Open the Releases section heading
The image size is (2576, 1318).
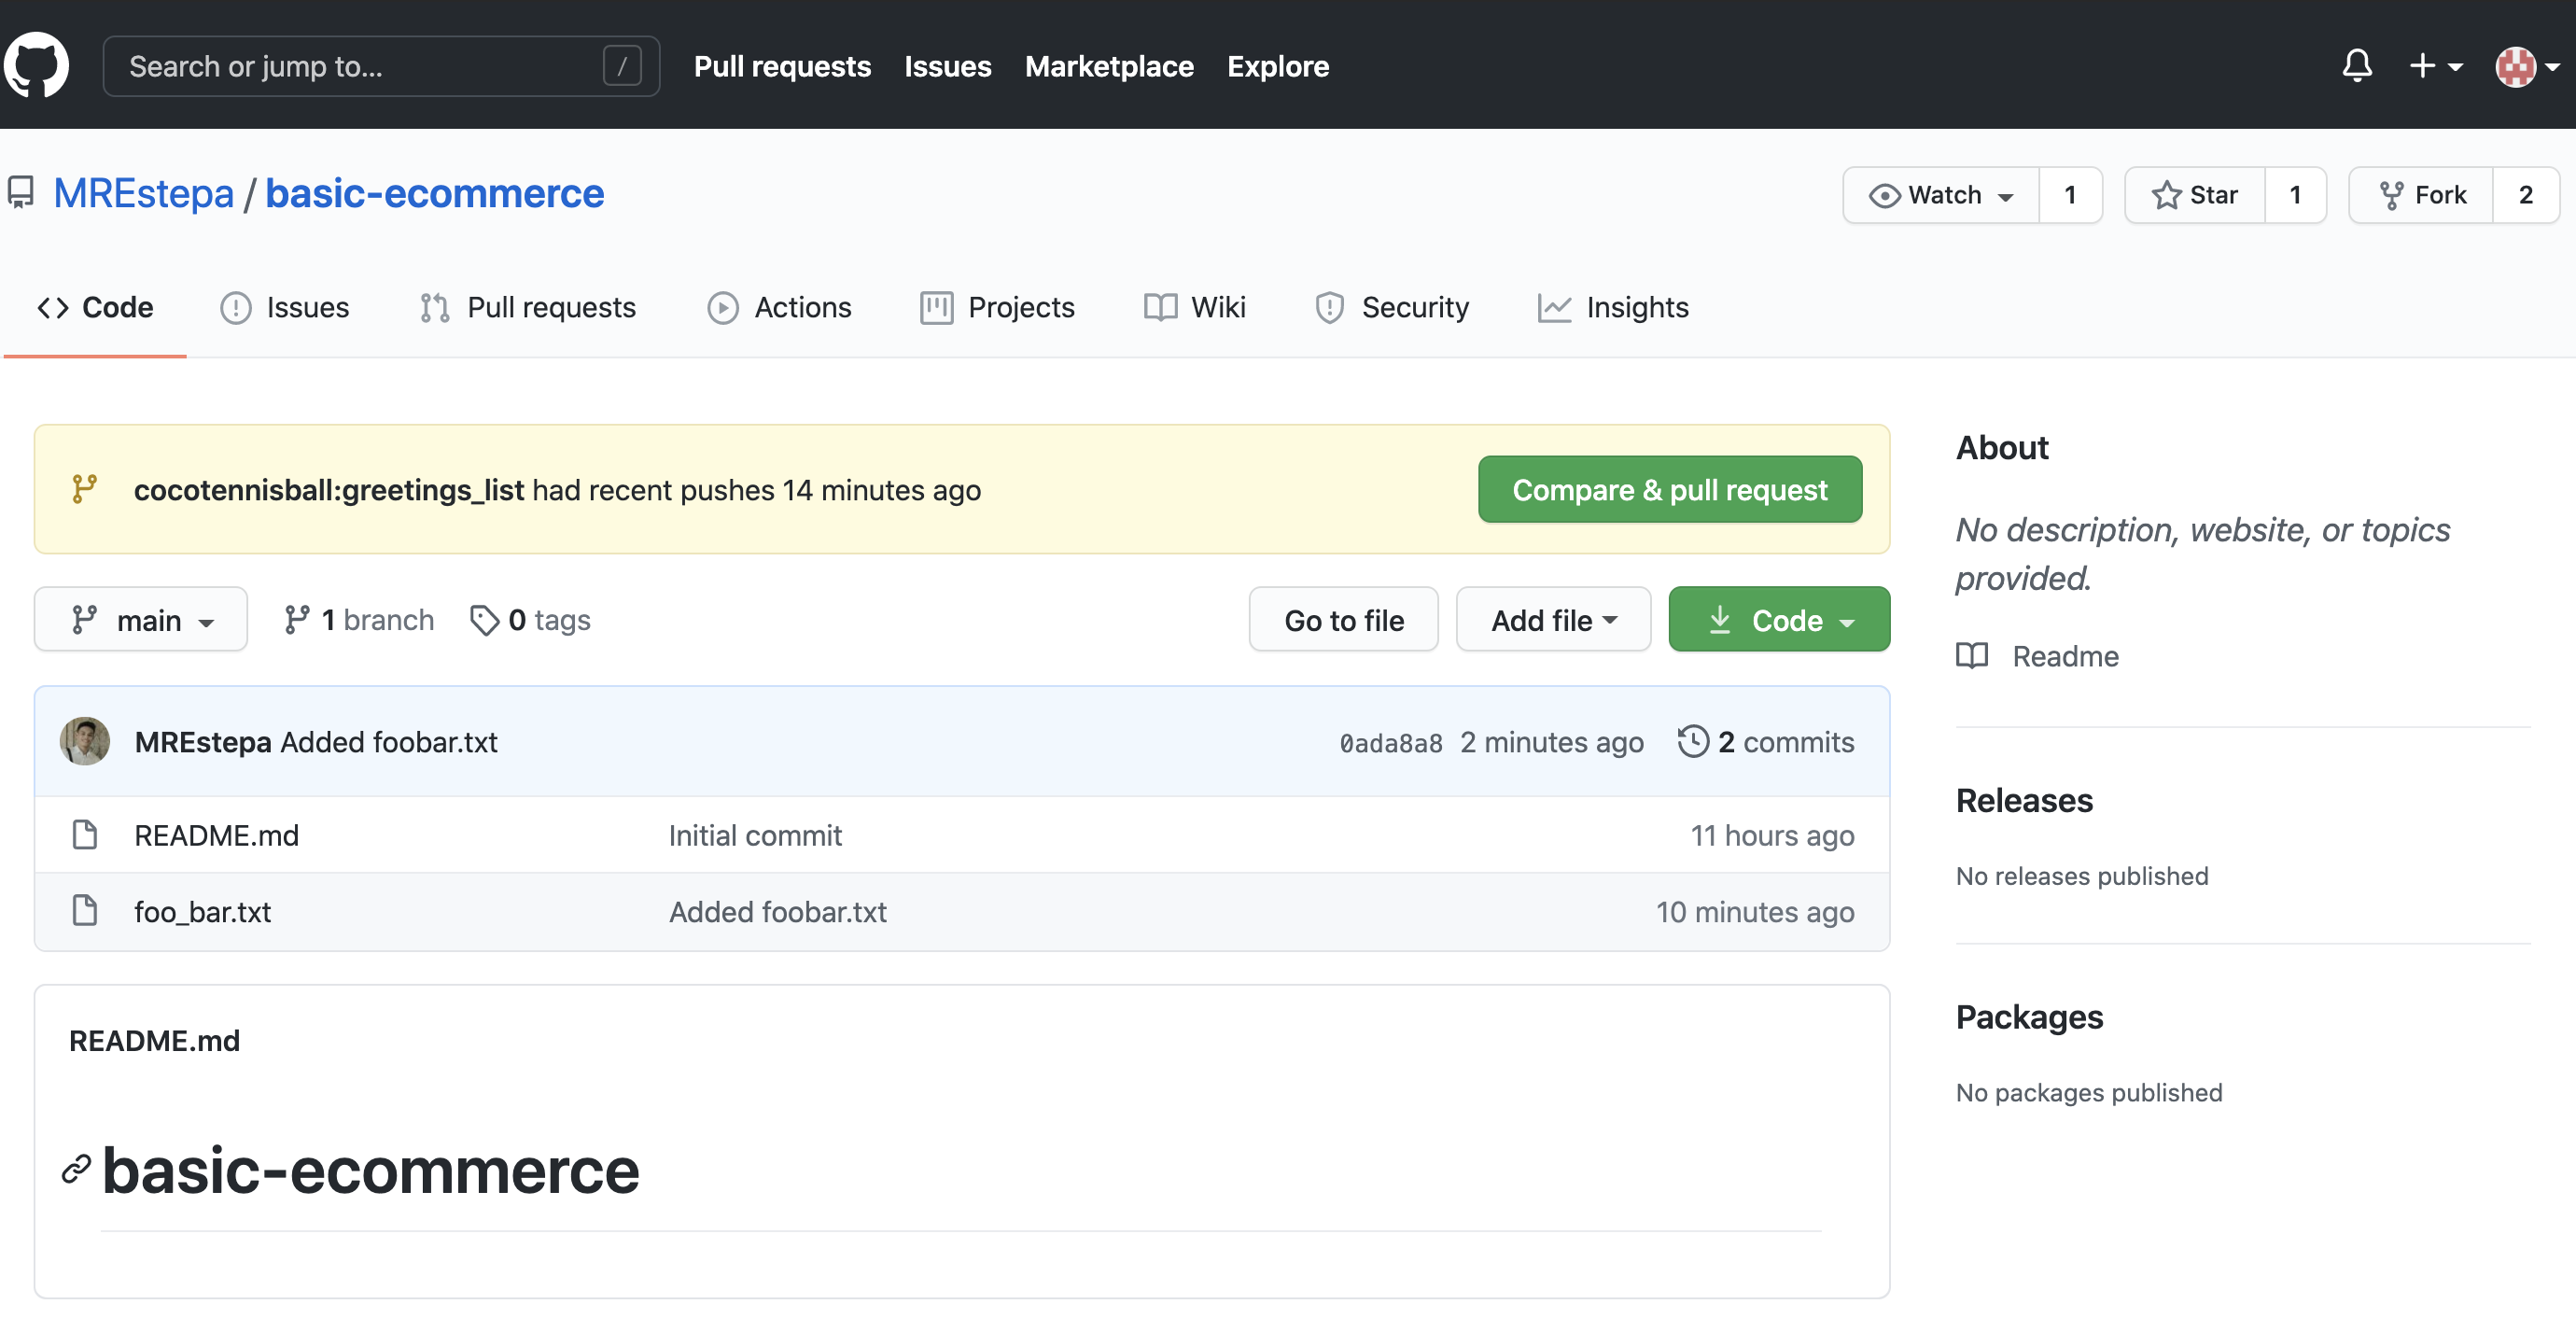click(2024, 800)
